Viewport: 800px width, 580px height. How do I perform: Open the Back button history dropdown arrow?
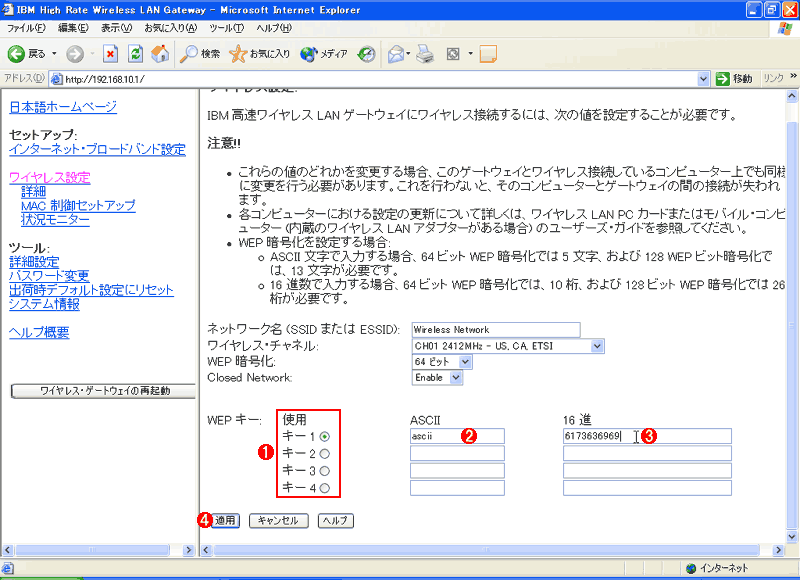pyautogui.click(x=54, y=54)
